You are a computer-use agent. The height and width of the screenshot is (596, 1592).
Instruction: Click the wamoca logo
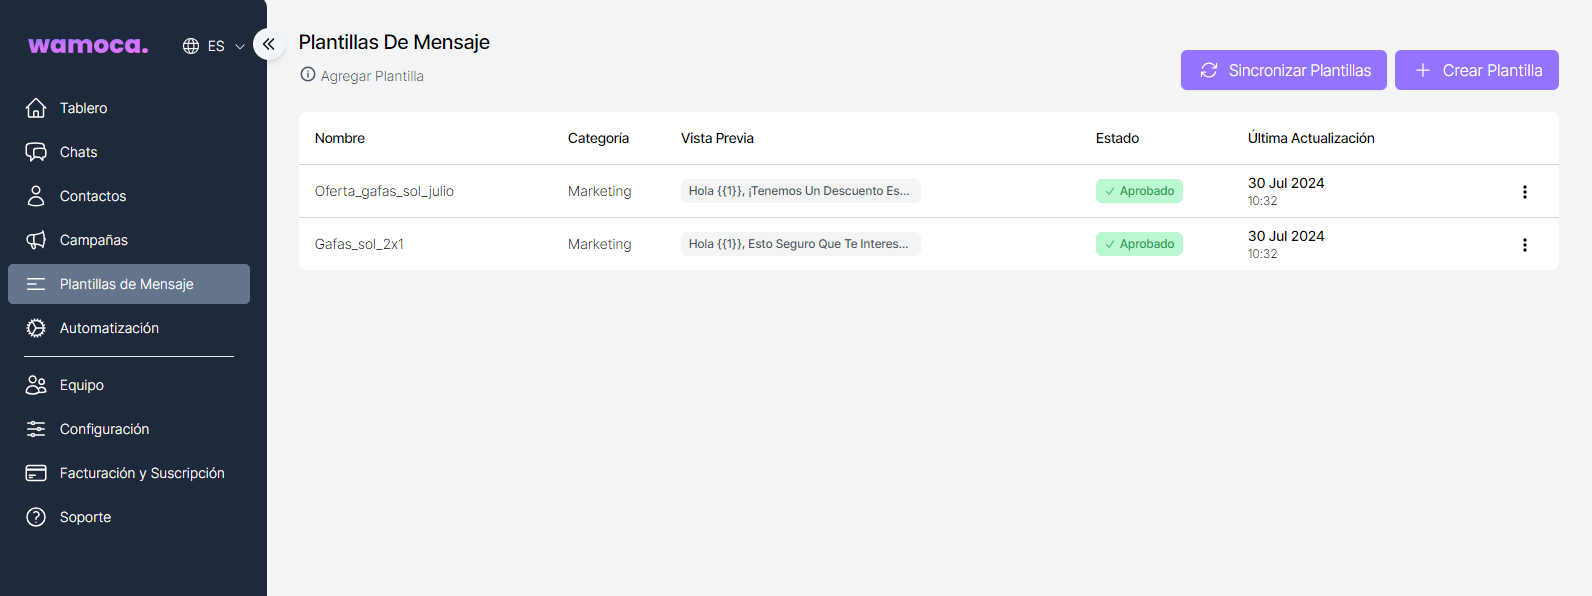[88, 45]
